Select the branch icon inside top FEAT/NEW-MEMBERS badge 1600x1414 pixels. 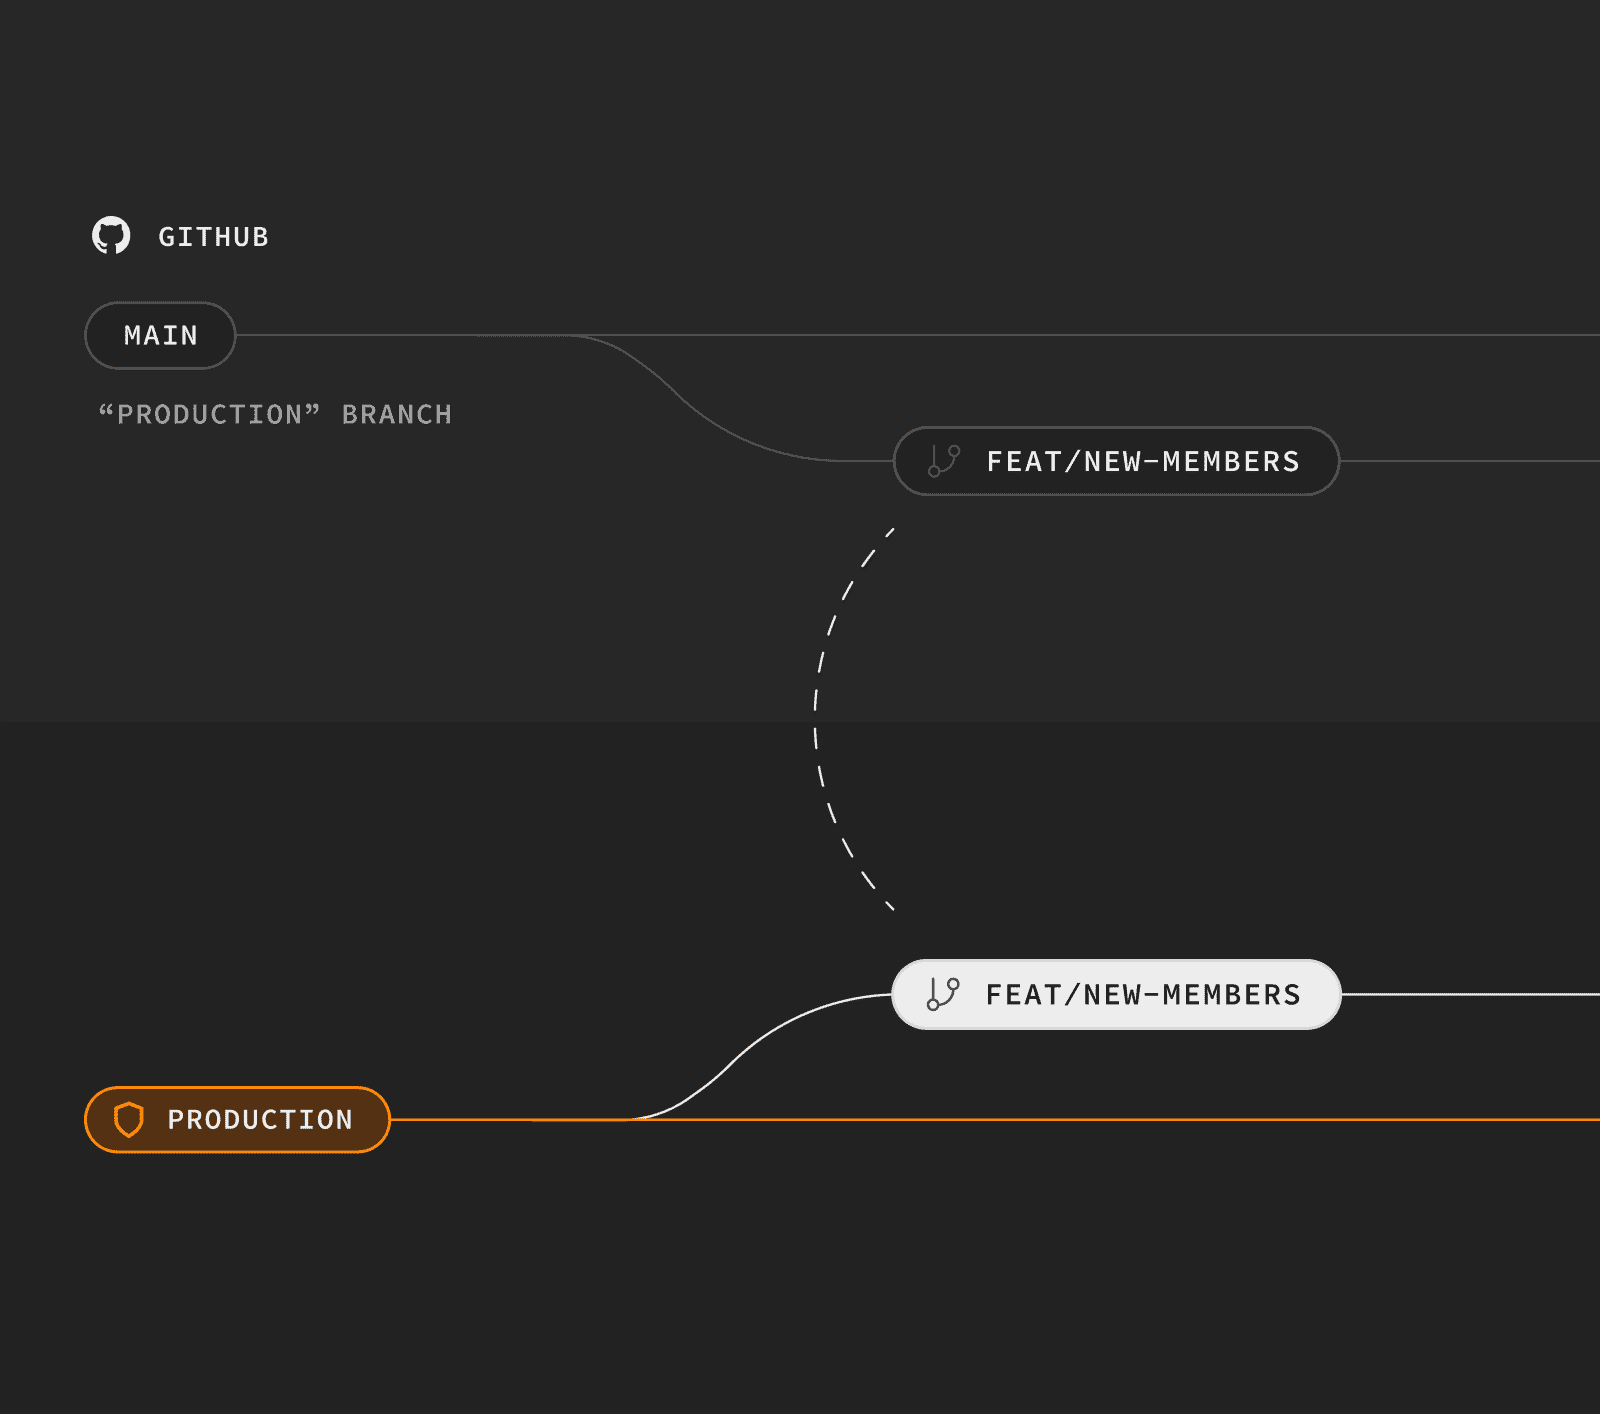[x=941, y=462]
